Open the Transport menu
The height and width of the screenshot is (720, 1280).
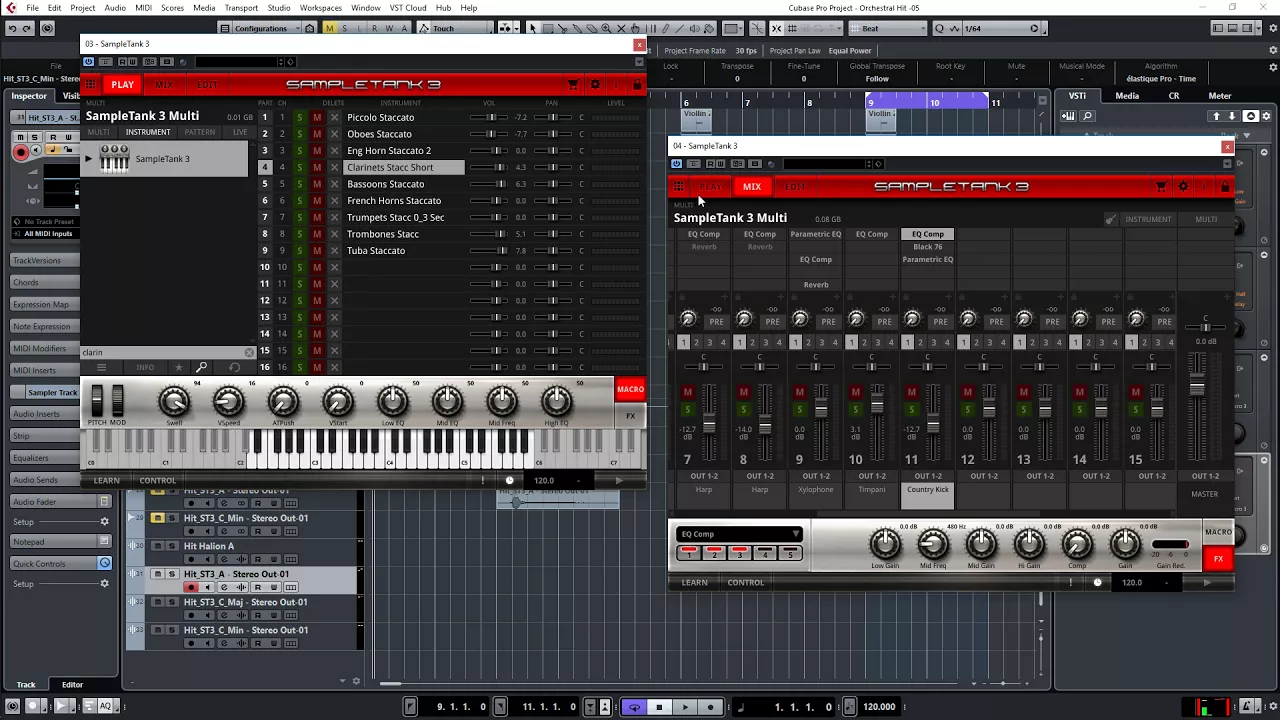pyautogui.click(x=241, y=7)
